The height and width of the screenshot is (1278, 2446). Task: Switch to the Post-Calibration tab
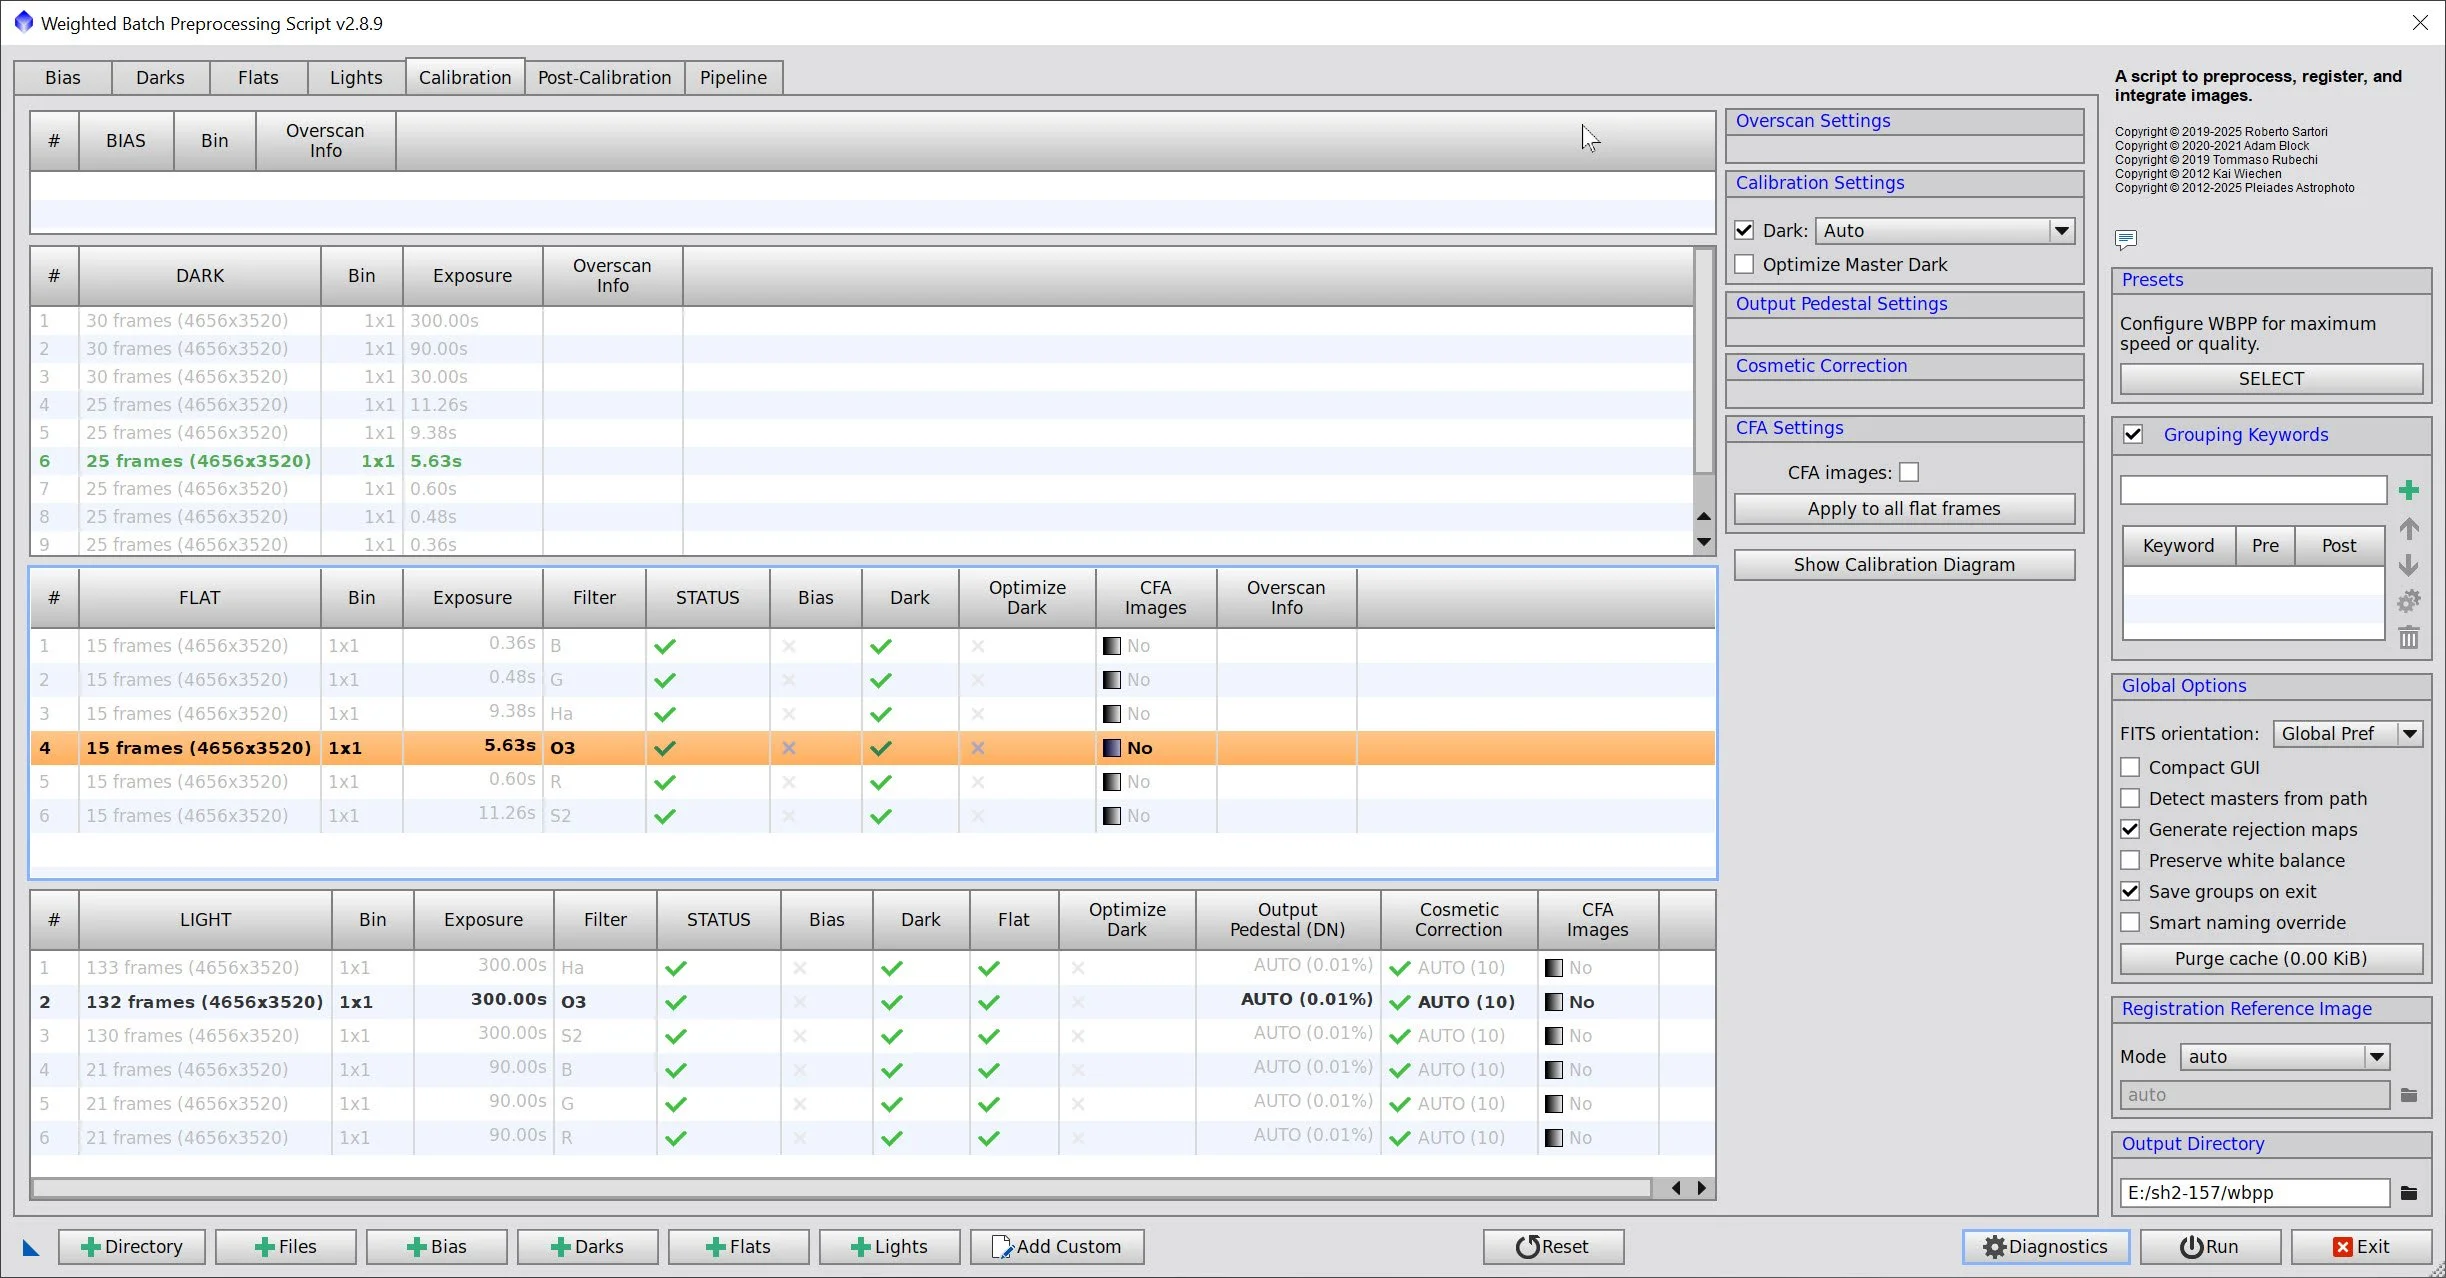click(x=604, y=78)
